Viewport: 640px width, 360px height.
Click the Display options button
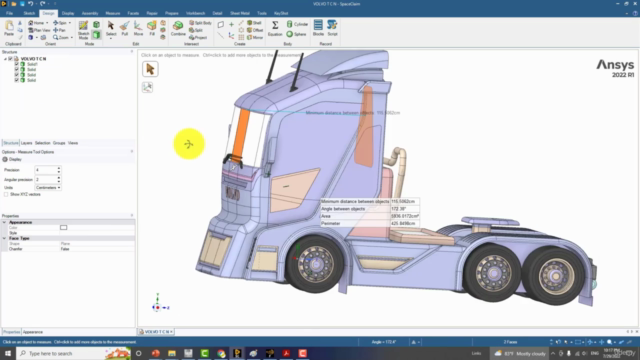point(12,159)
